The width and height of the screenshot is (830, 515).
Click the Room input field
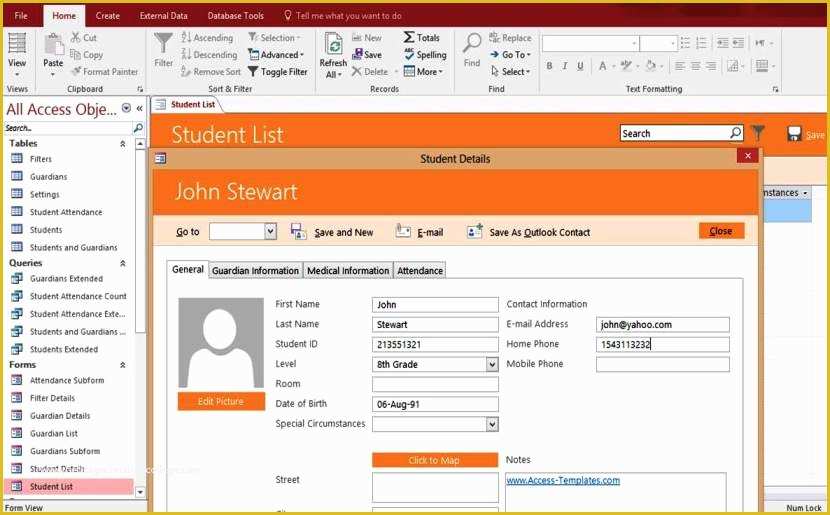point(435,384)
